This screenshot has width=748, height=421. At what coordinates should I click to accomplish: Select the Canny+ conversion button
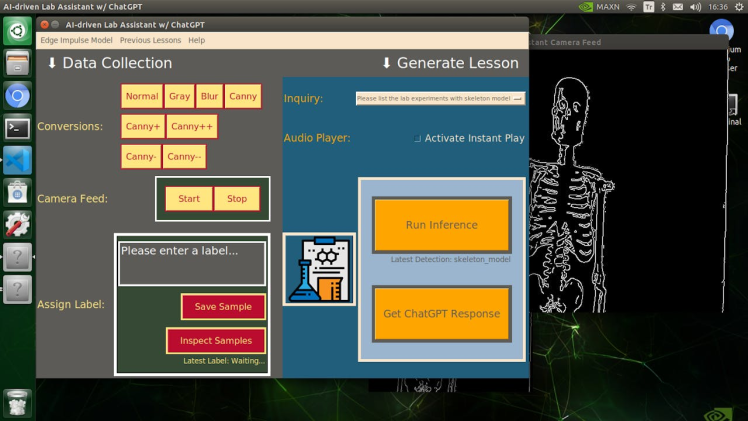click(143, 126)
